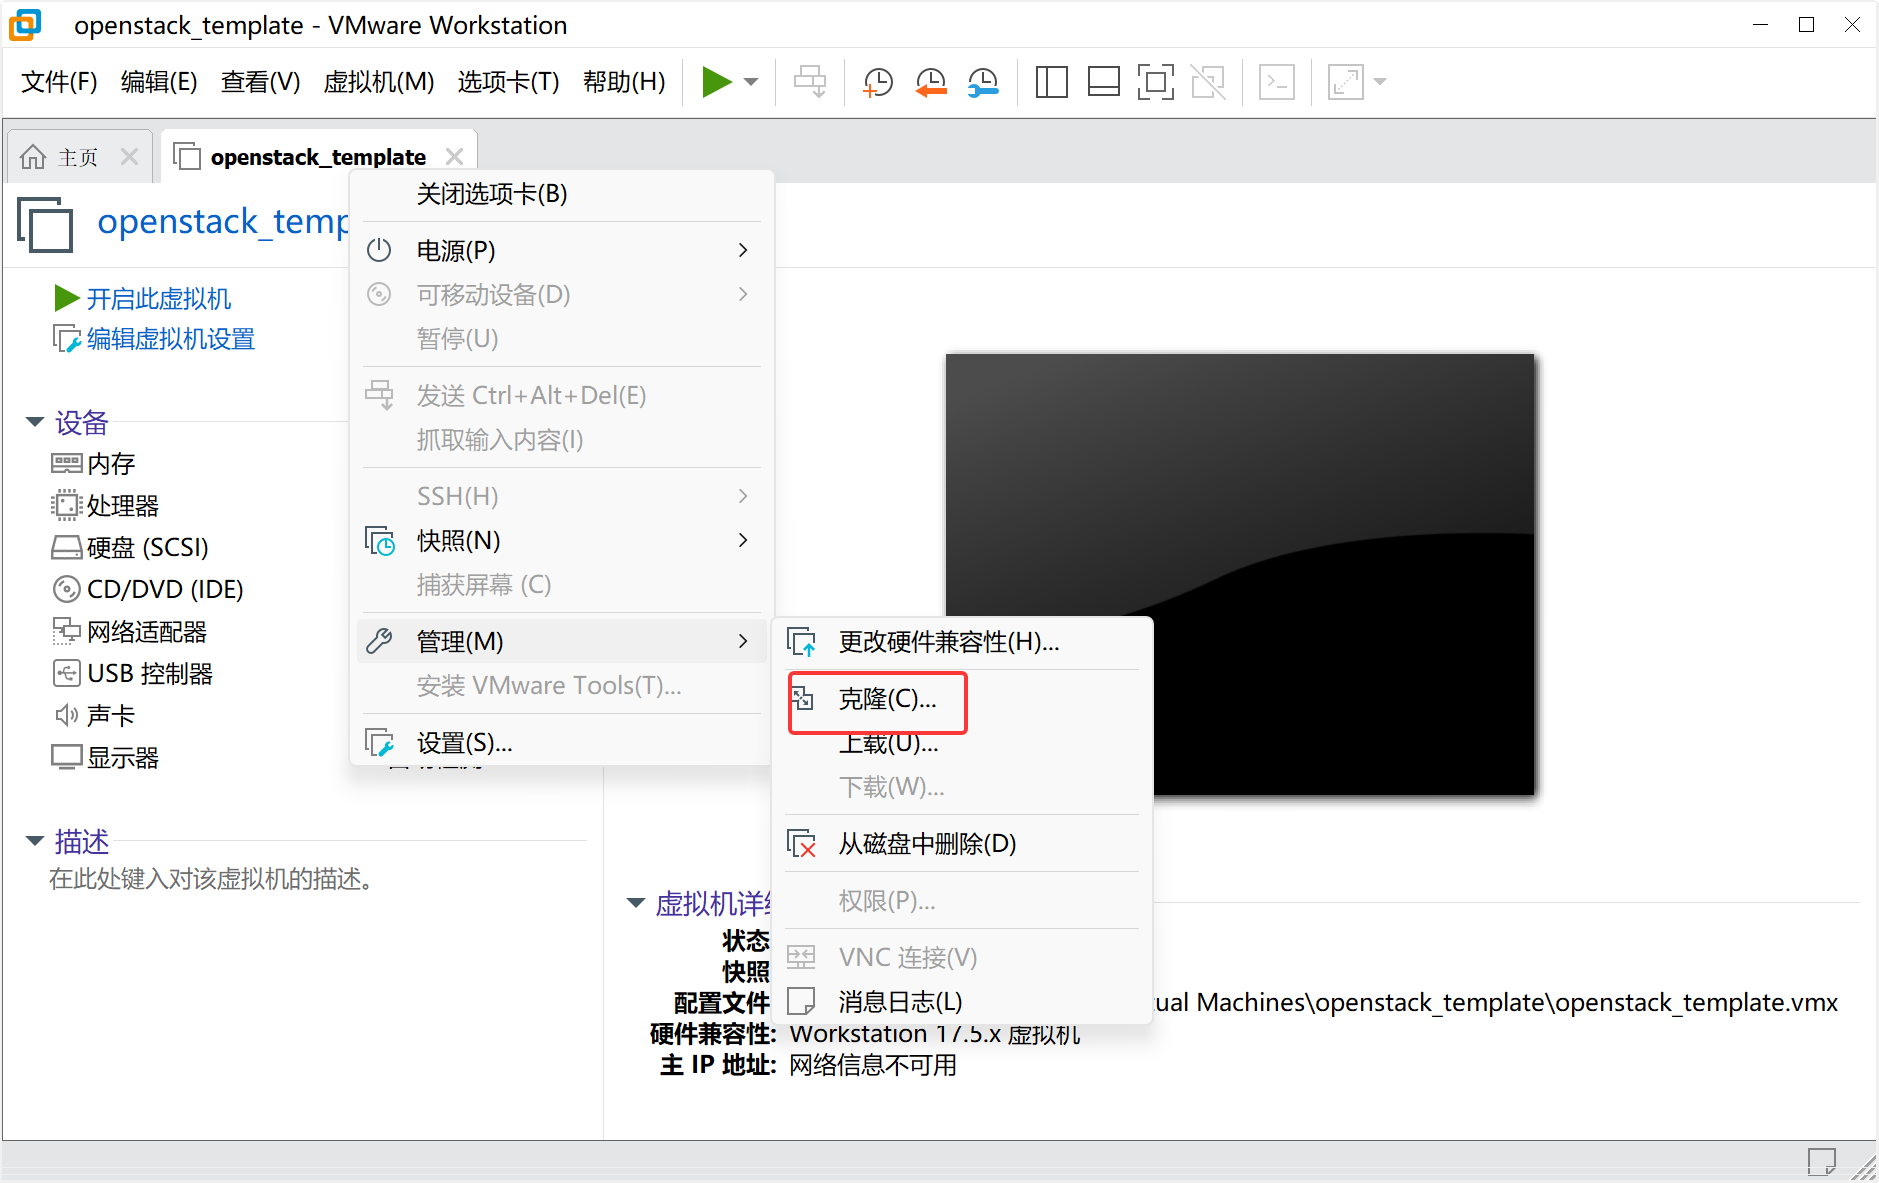This screenshot has height=1183, width=1879.
Task: Choose 更改硬件兼容性(H)... in submenu
Action: 962,642
